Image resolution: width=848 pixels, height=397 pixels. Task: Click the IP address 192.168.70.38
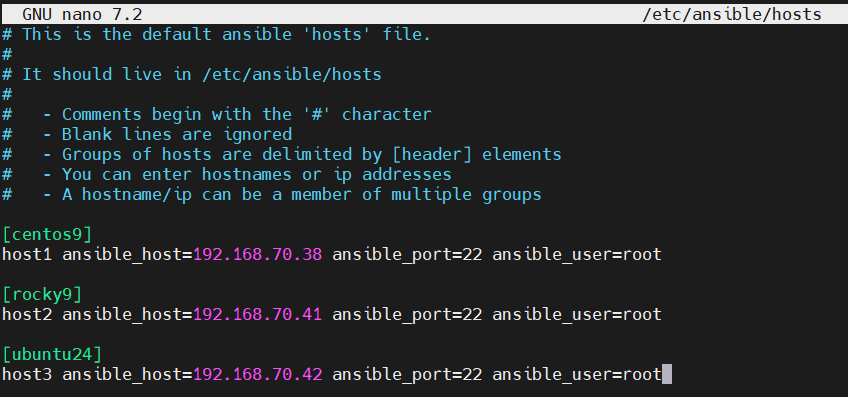[x=258, y=255]
